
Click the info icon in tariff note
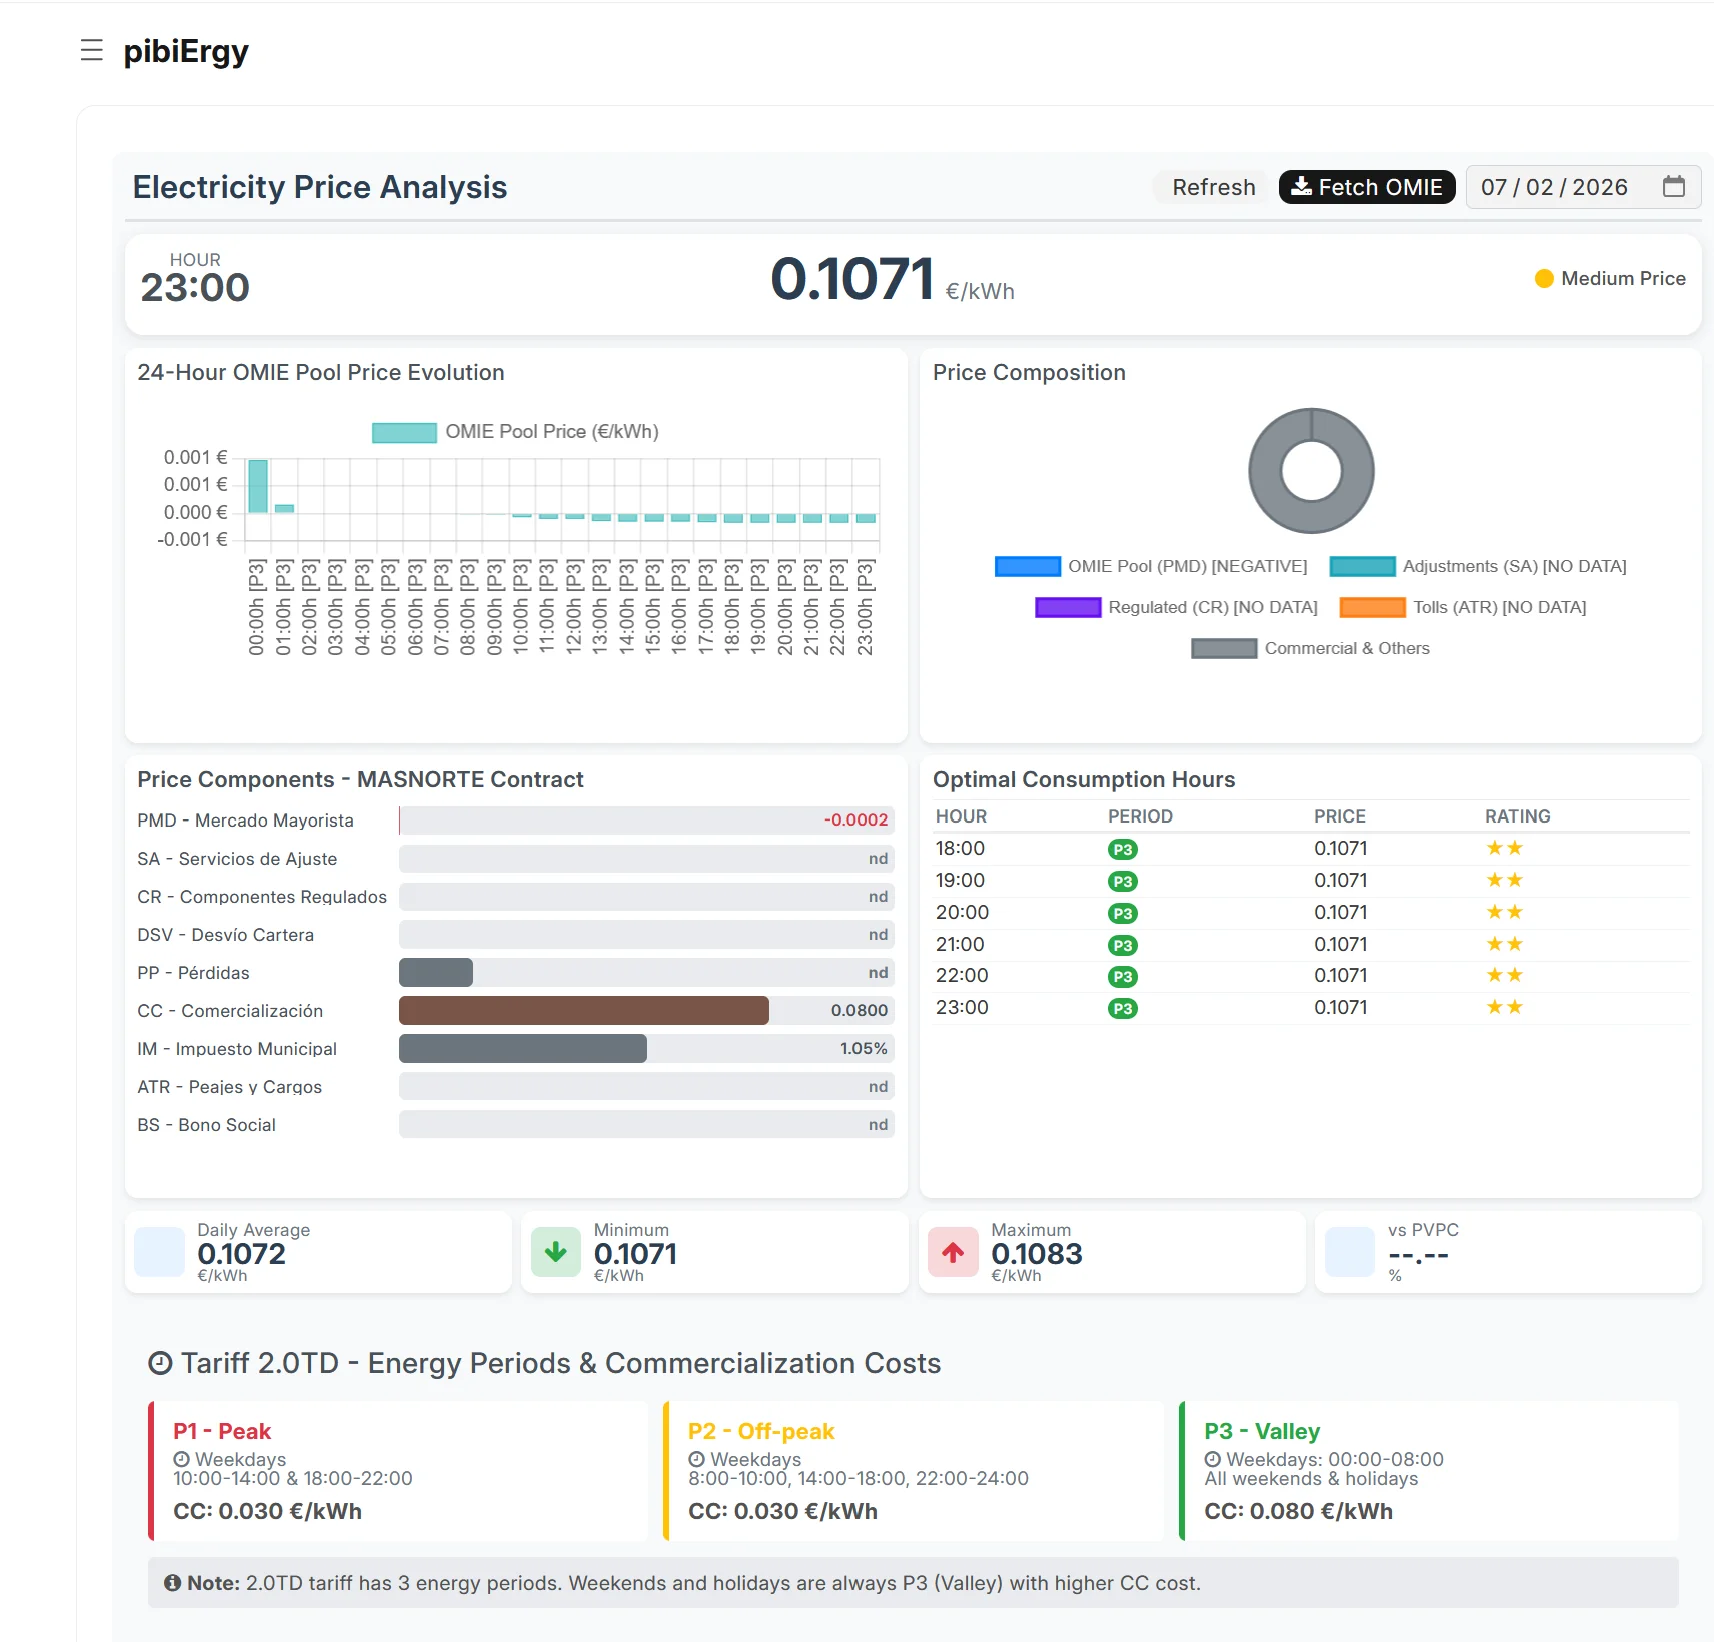(172, 1583)
